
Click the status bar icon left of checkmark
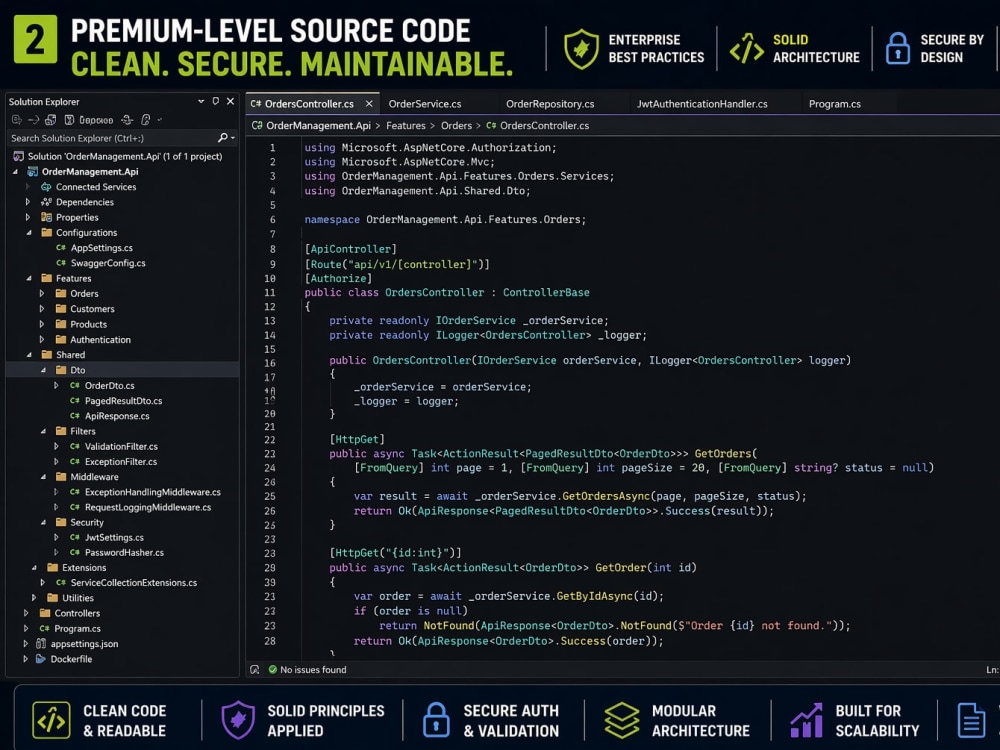click(x=254, y=670)
